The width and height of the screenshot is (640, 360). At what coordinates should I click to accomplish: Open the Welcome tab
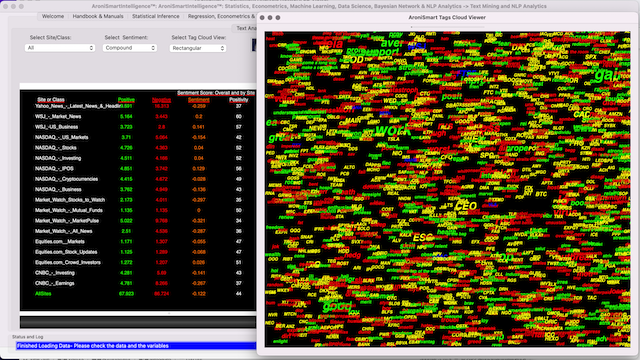pos(53,16)
